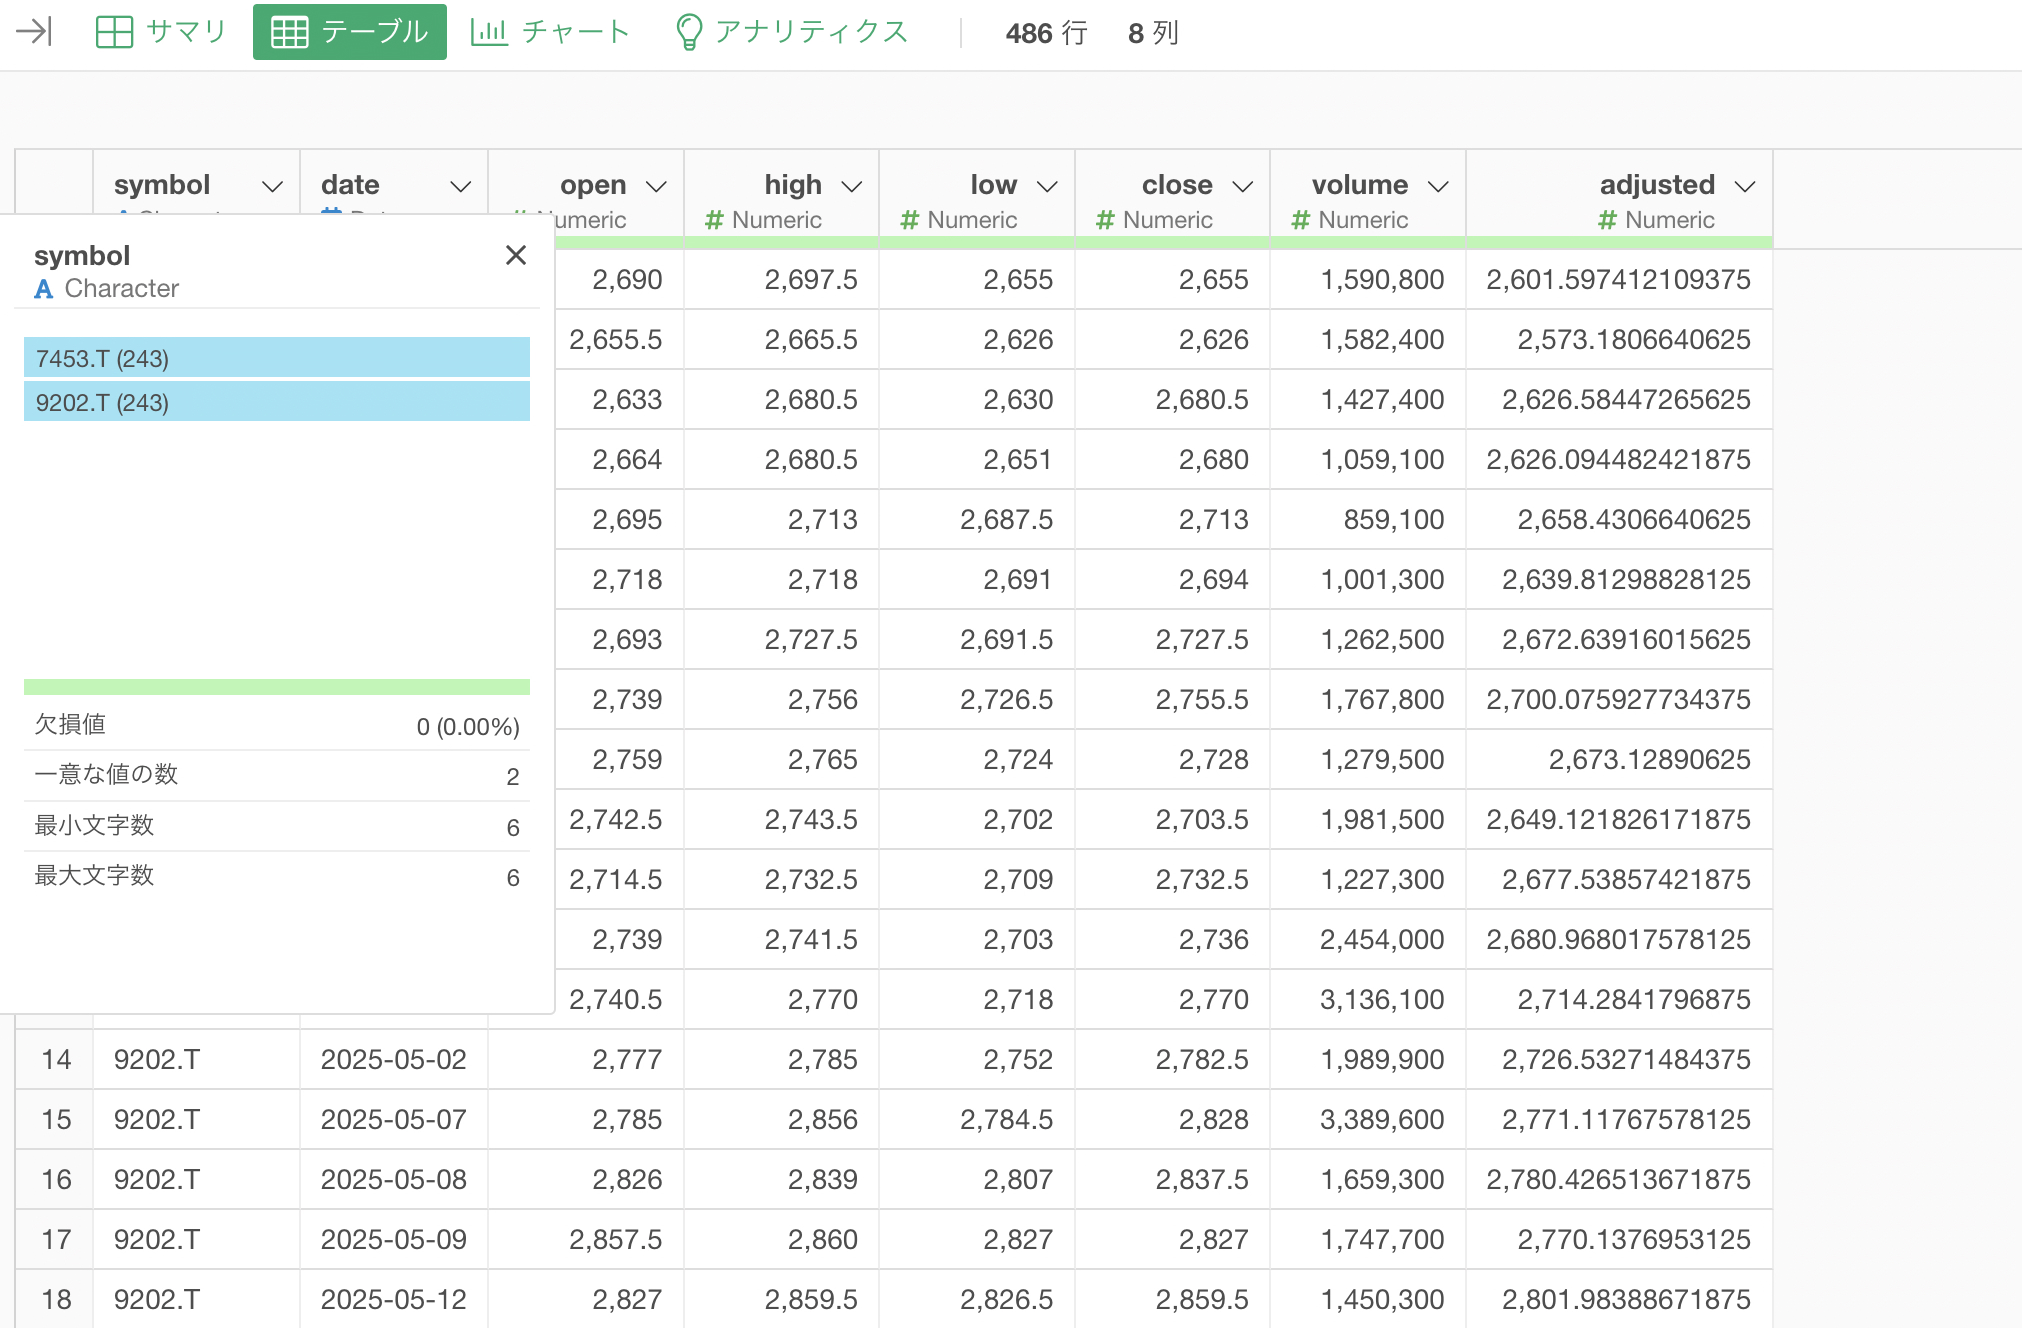Click the close column header

1176,185
